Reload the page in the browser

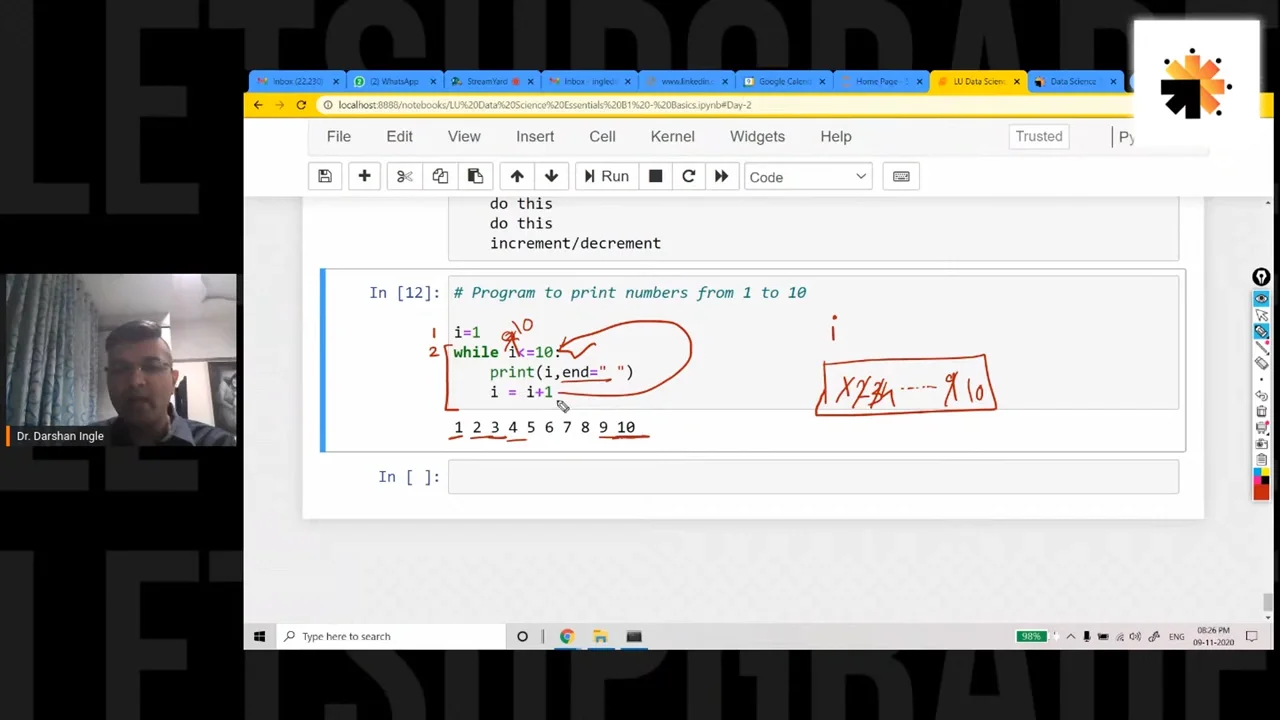pyautogui.click(x=301, y=105)
